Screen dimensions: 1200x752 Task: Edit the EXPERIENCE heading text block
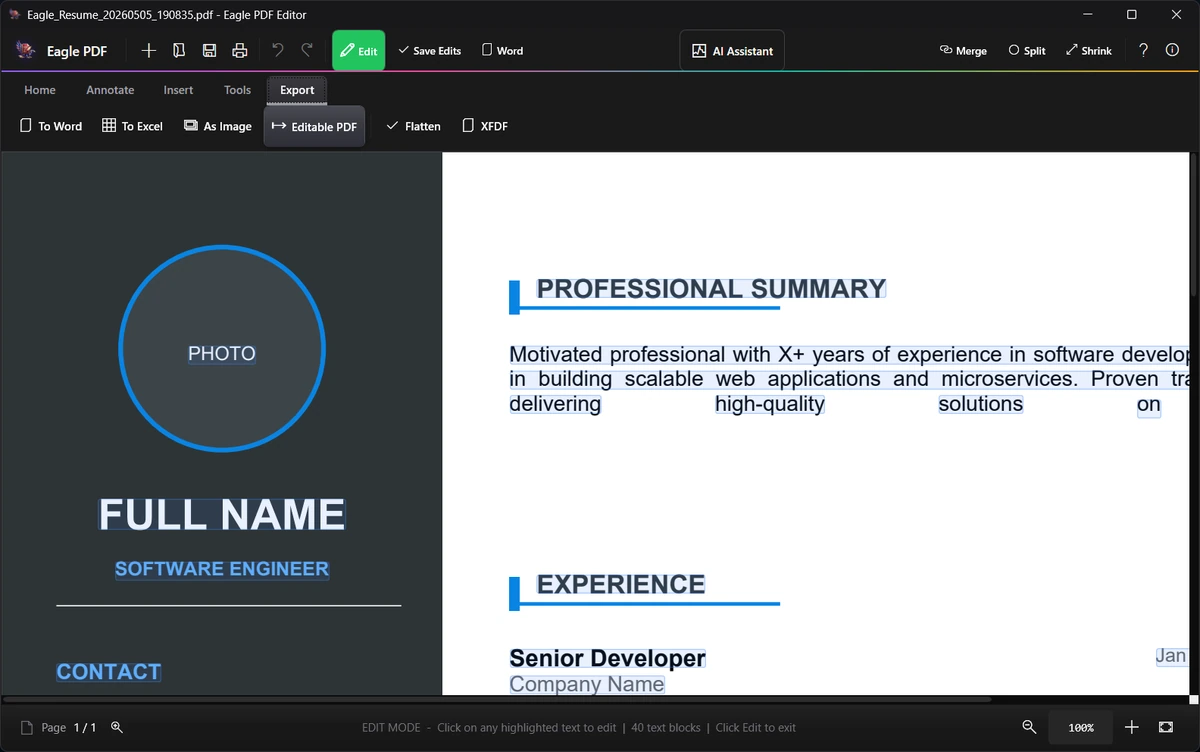coord(621,584)
